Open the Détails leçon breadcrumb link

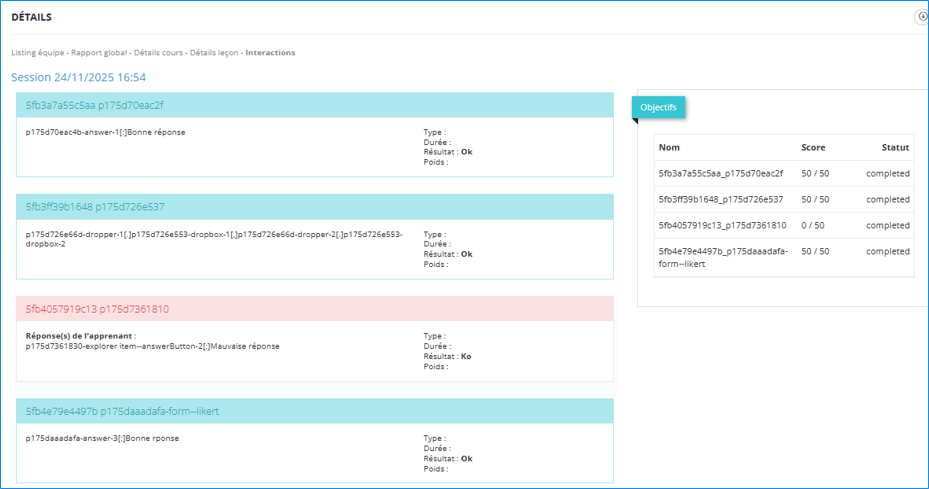(215, 53)
